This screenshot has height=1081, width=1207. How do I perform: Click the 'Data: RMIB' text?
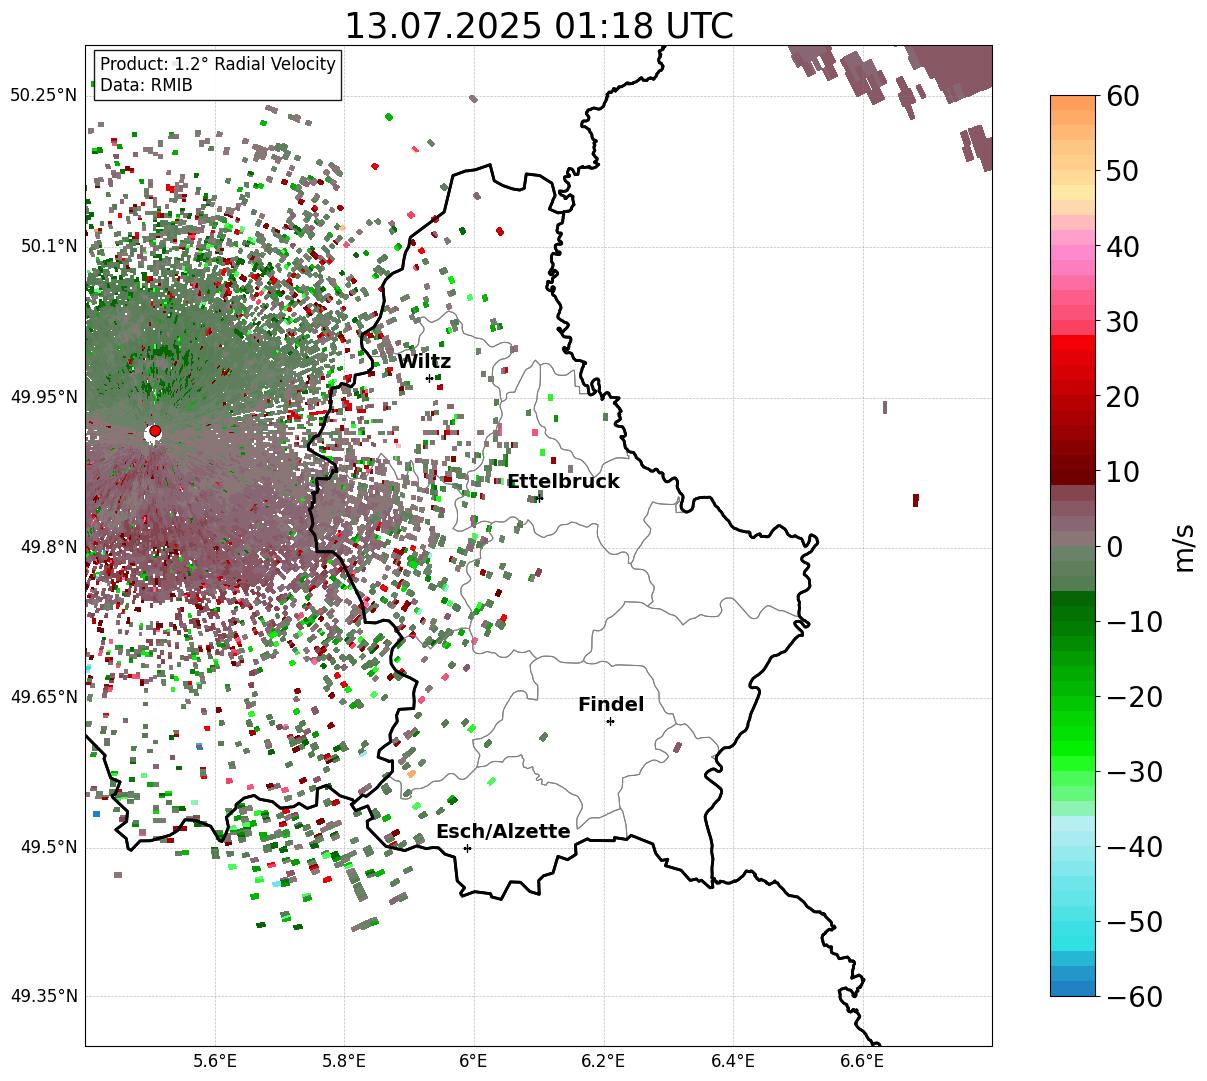pyautogui.click(x=146, y=85)
